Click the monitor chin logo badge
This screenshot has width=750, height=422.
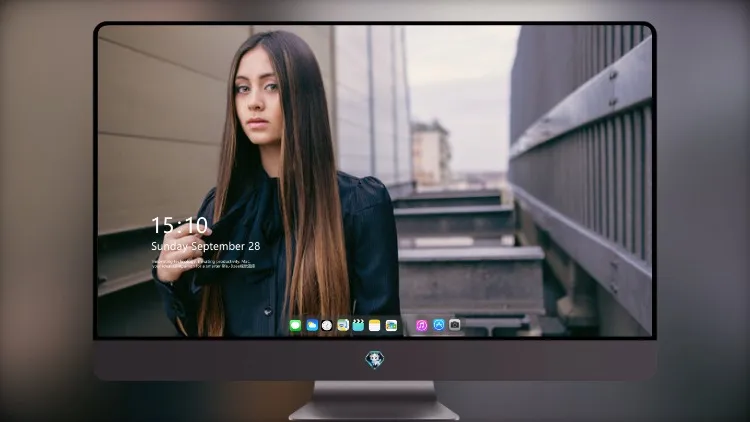coord(375,360)
